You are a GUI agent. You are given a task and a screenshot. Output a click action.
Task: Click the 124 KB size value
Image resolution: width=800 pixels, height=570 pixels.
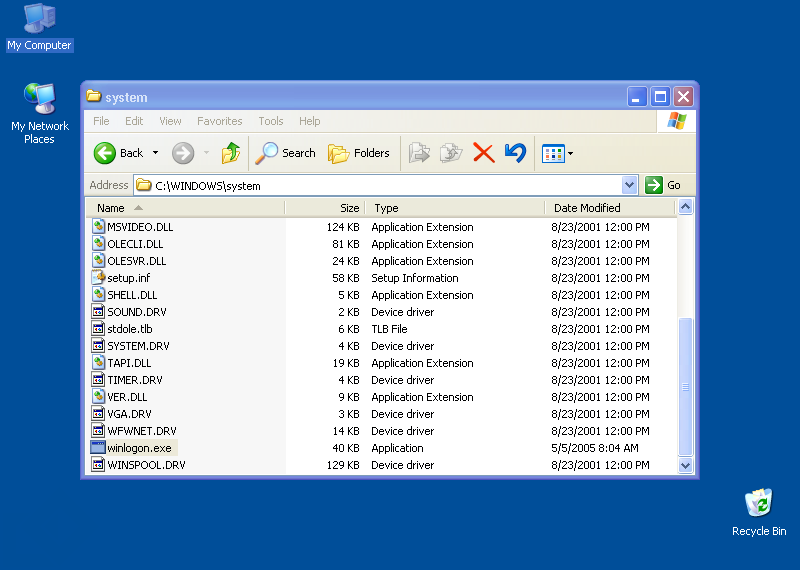tap(343, 227)
